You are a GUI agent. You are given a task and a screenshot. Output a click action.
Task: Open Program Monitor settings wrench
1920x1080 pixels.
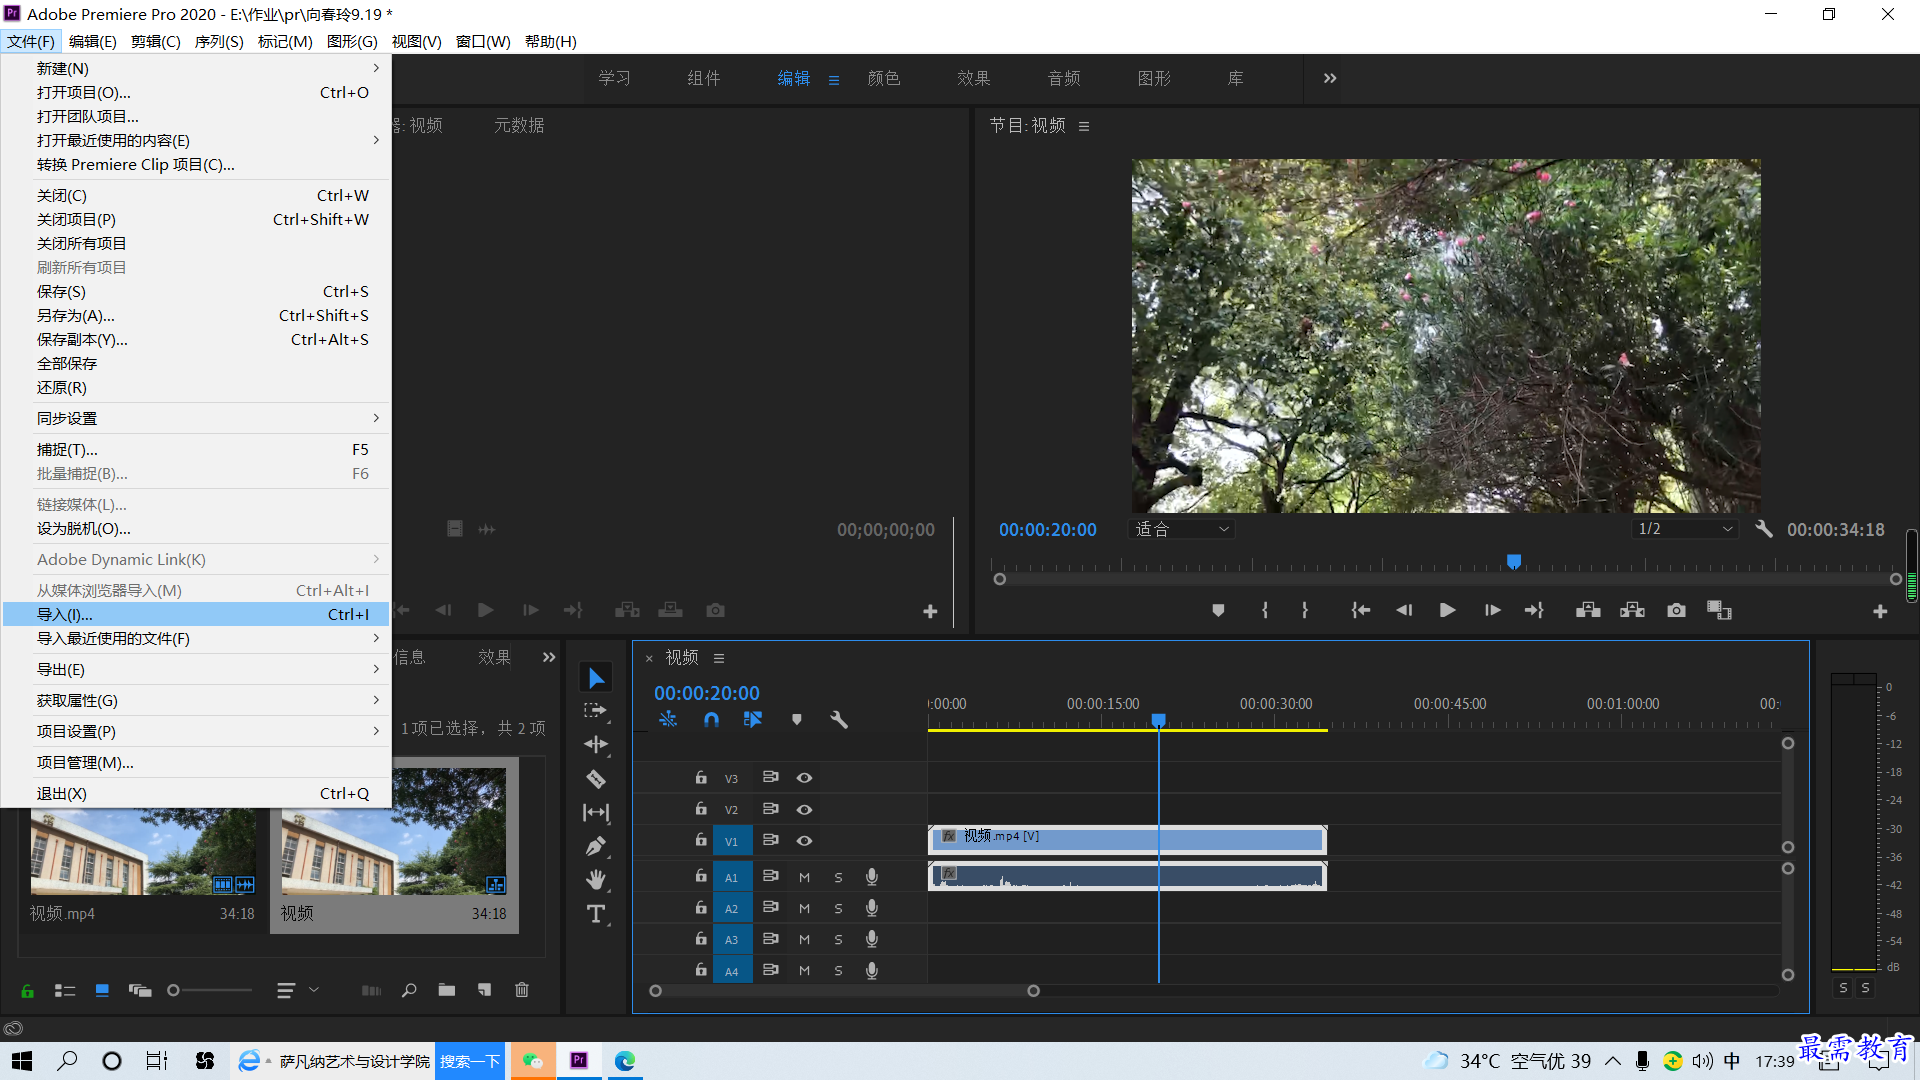point(1764,529)
